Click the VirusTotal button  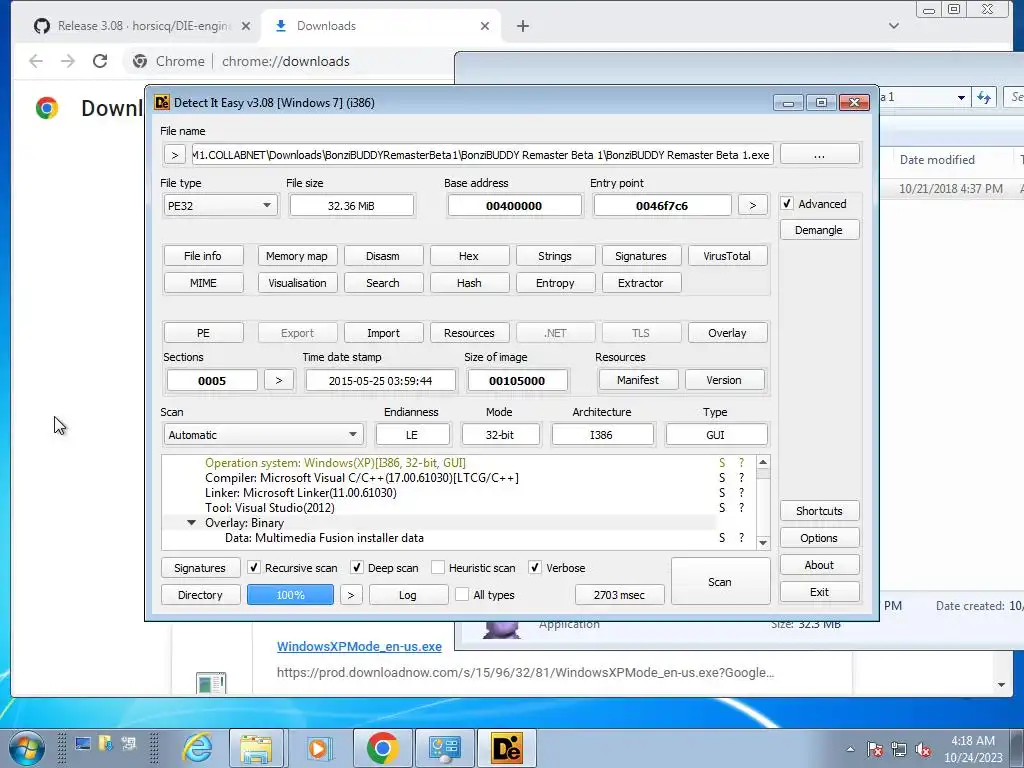coord(727,255)
